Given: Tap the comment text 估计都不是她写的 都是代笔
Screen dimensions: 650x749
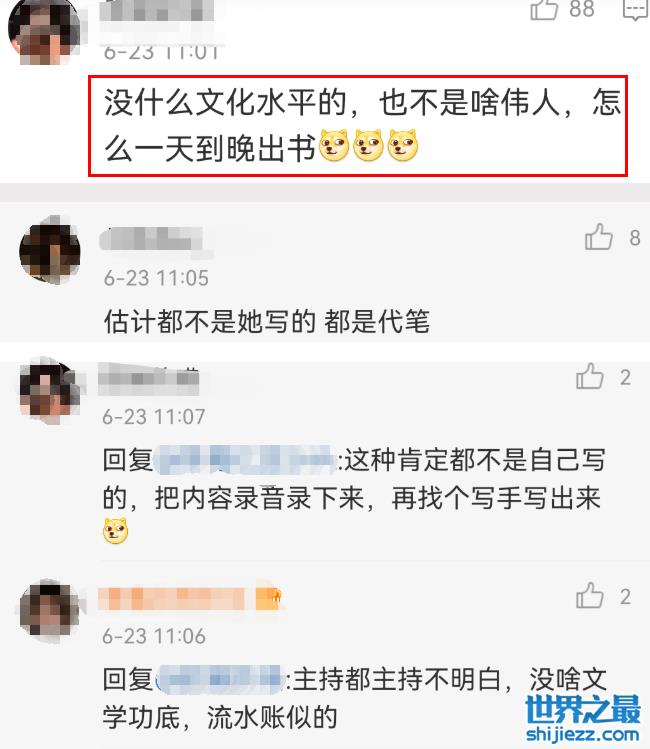Looking at the screenshot, I should (x=266, y=321).
